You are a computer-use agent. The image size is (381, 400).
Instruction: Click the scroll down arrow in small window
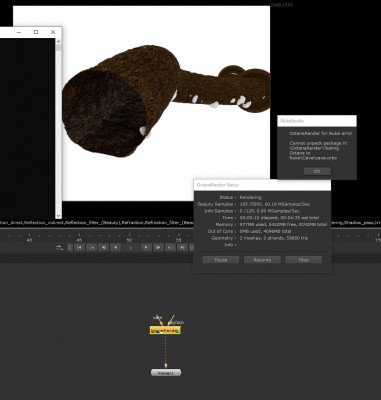[x=58, y=216]
